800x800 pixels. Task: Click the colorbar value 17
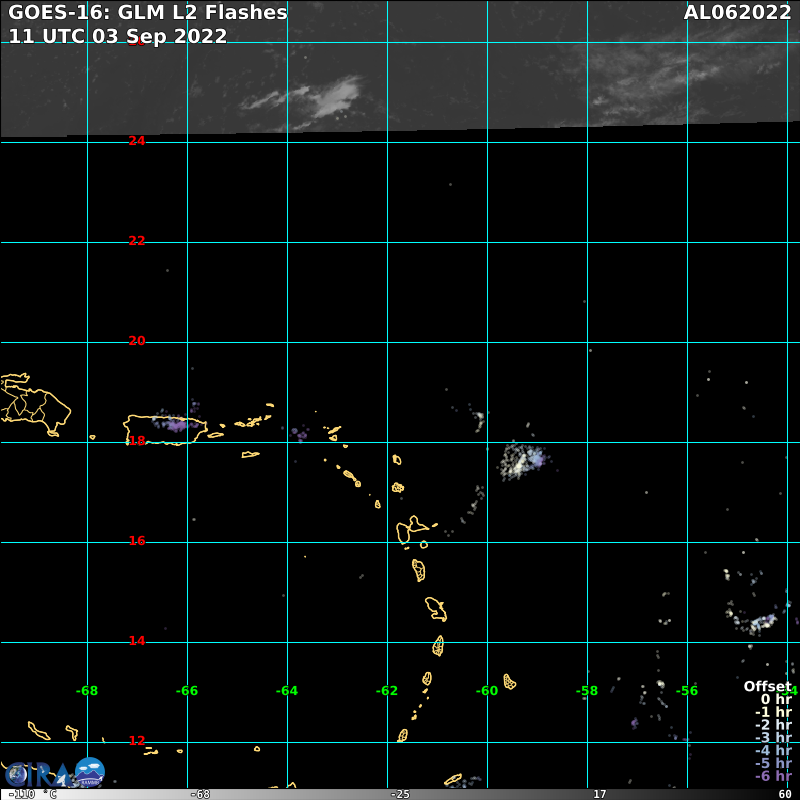pyautogui.click(x=599, y=794)
